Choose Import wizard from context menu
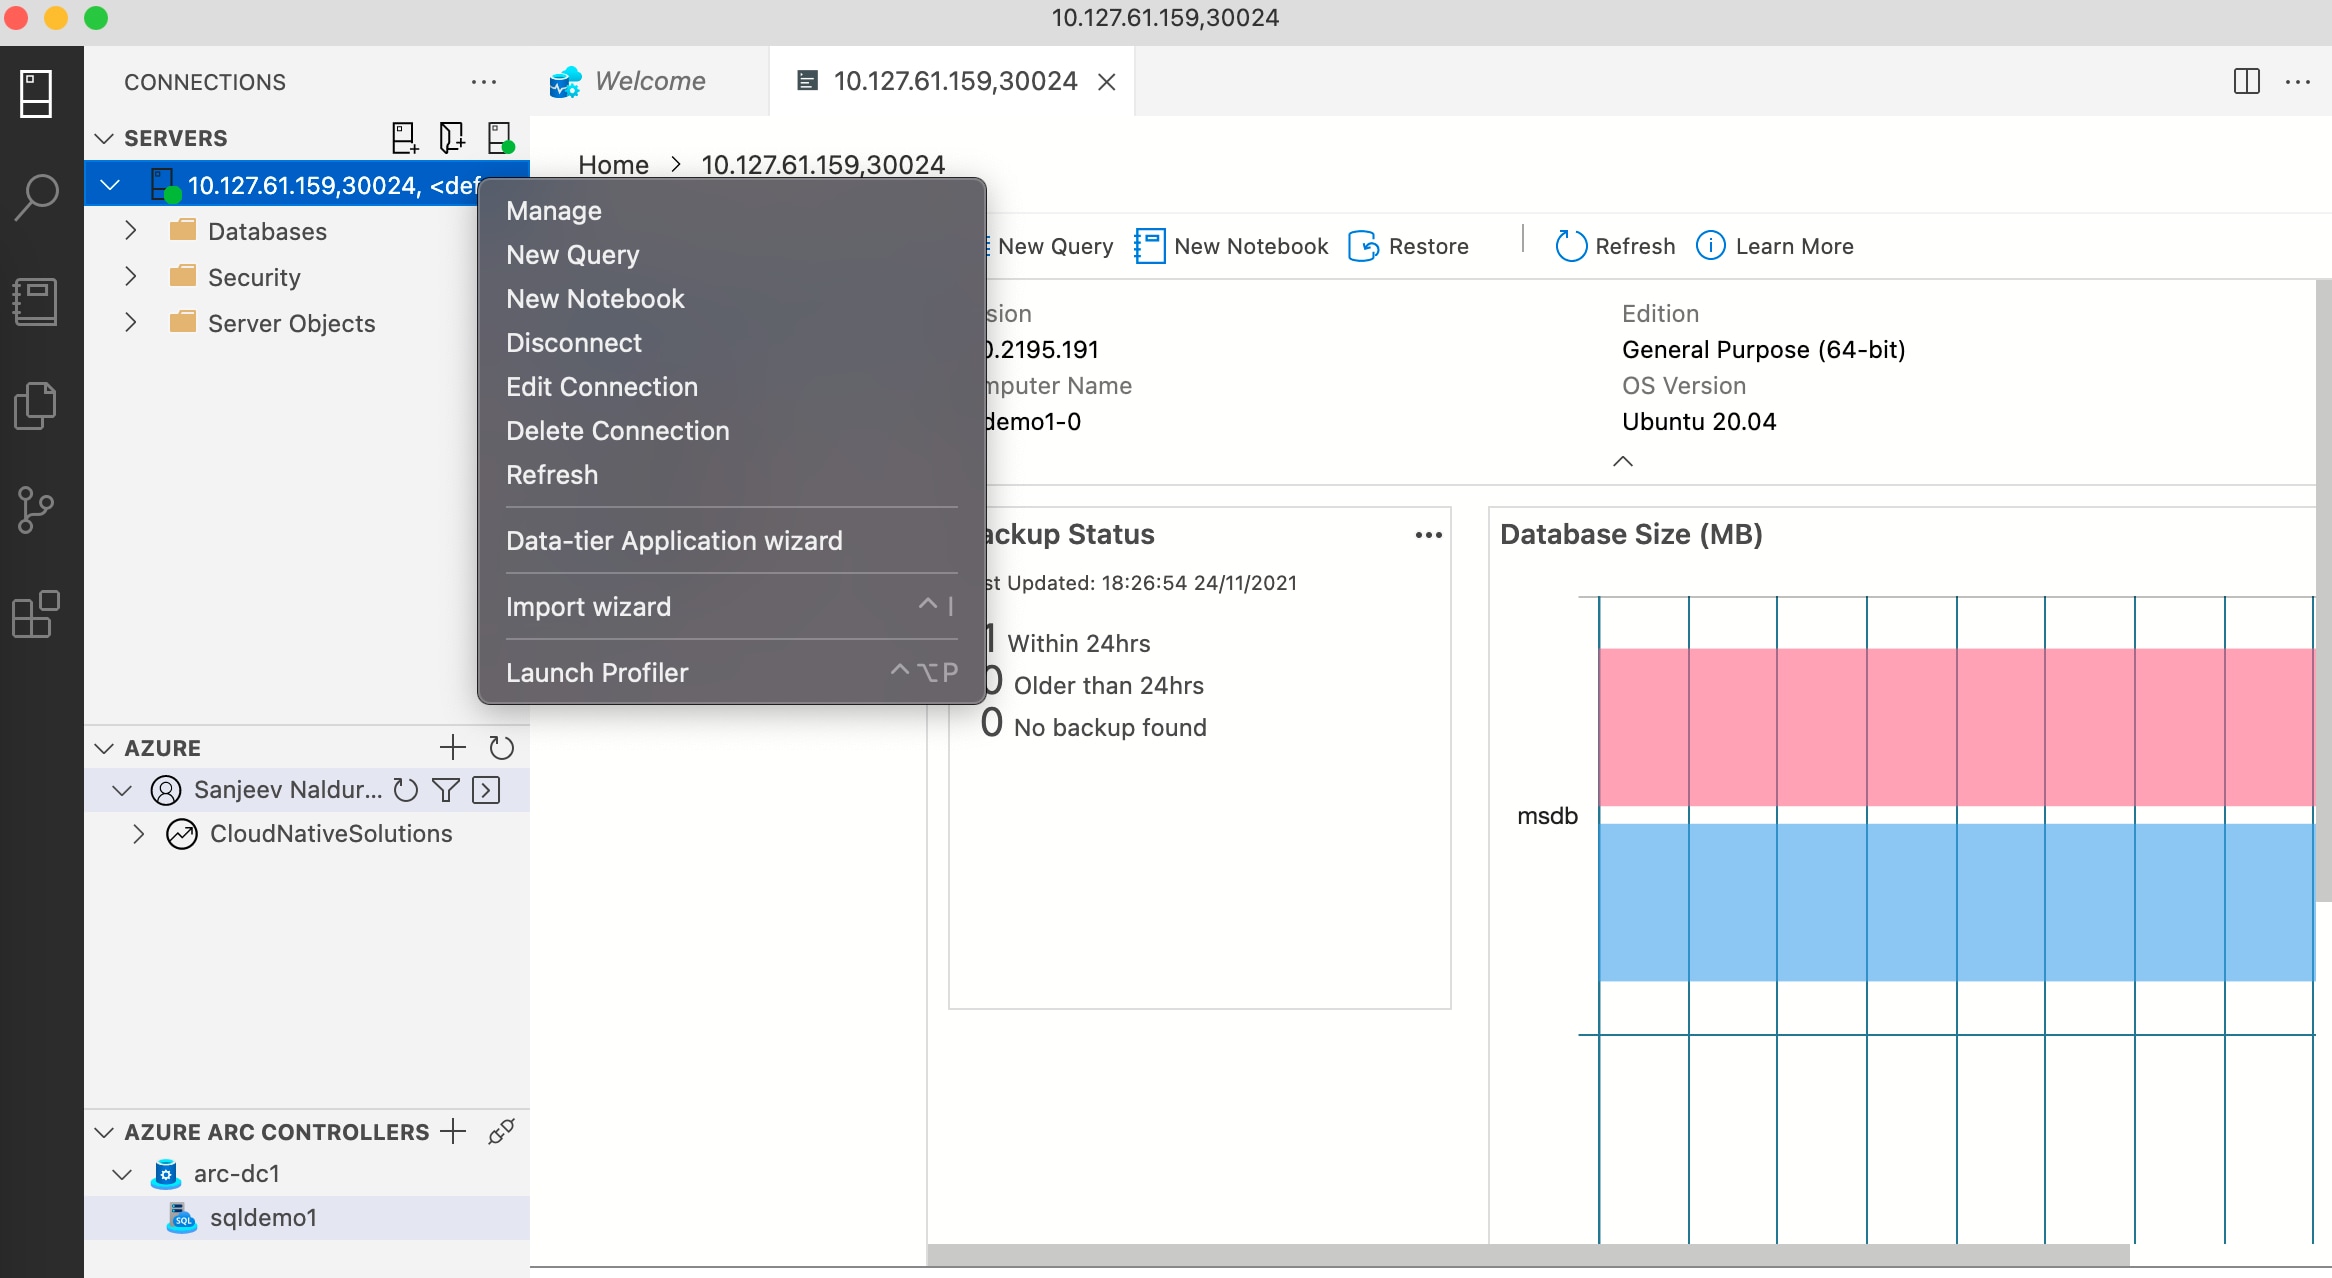Screen dimensions: 2332x1278 point(732,607)
